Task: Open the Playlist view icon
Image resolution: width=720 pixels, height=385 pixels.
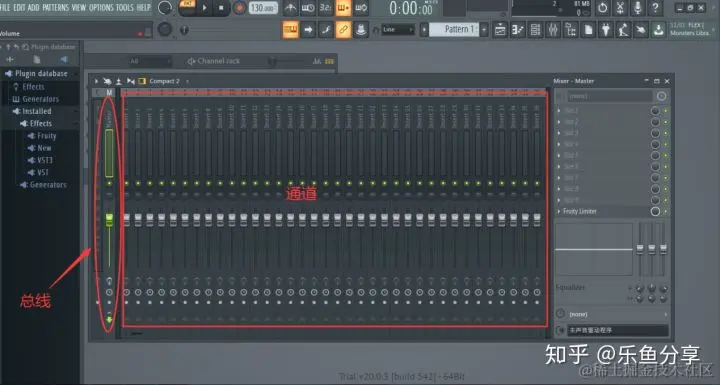Action: pos(500,30)
